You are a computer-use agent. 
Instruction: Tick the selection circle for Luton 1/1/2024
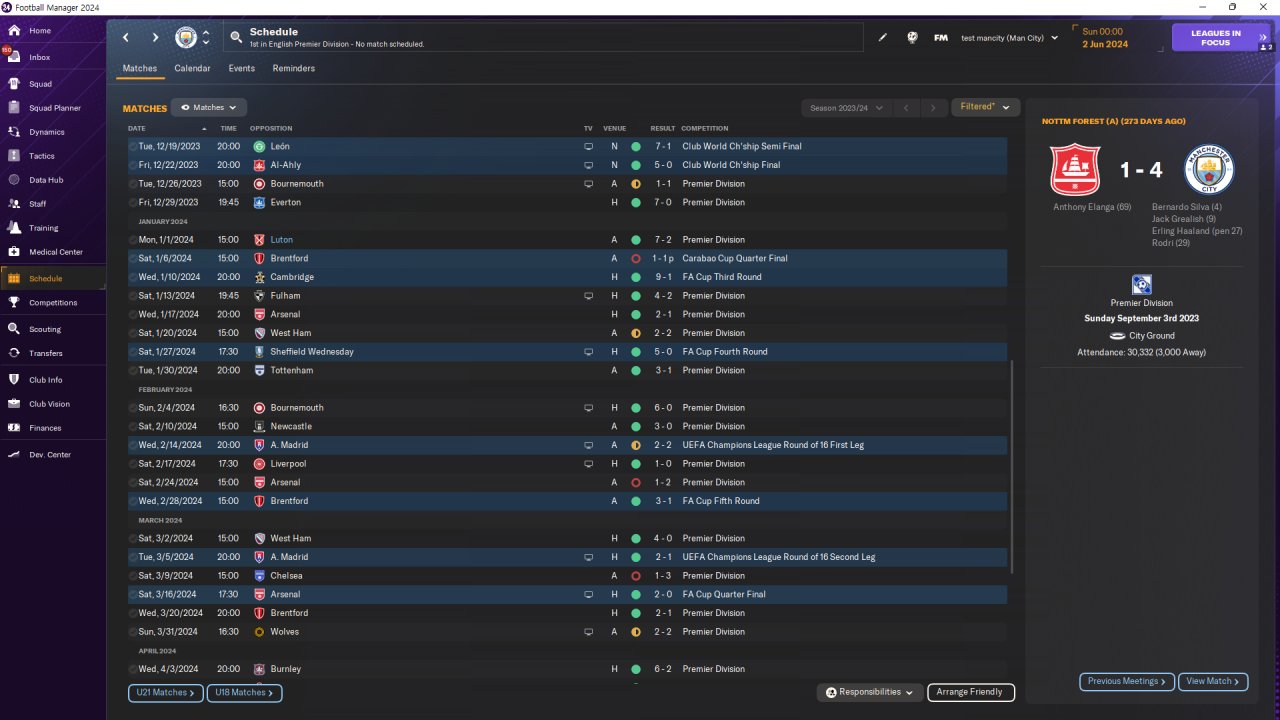point(133,240)
